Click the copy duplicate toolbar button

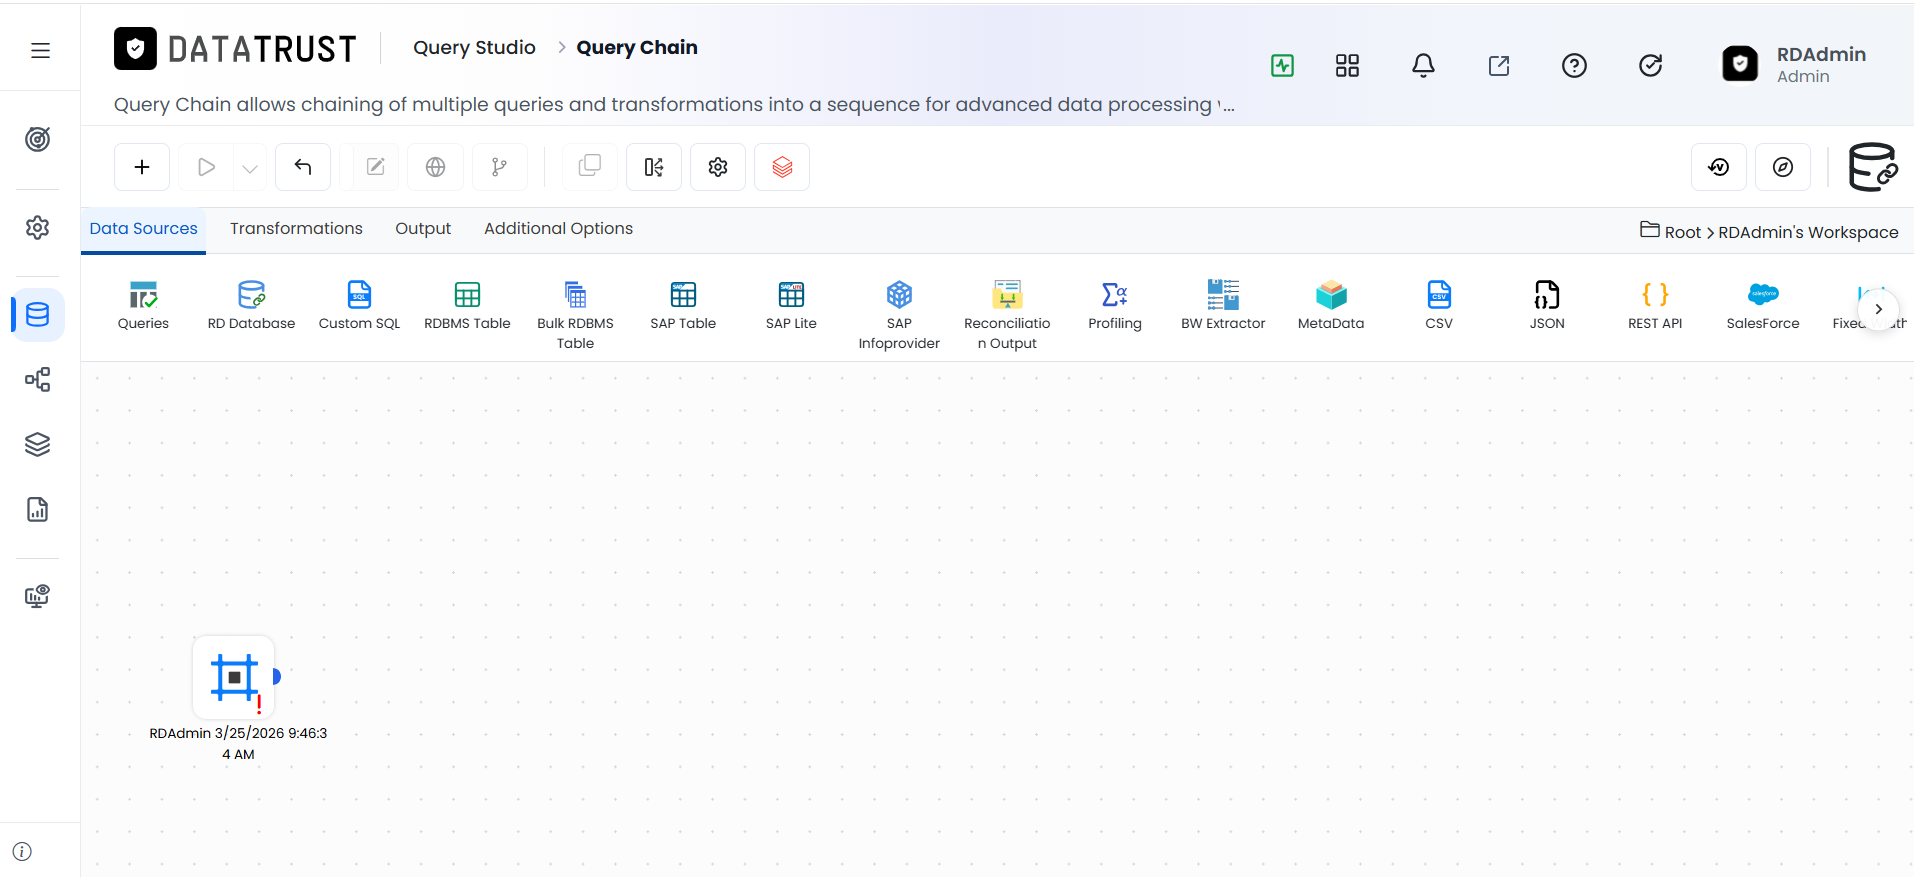coord(590,167)
